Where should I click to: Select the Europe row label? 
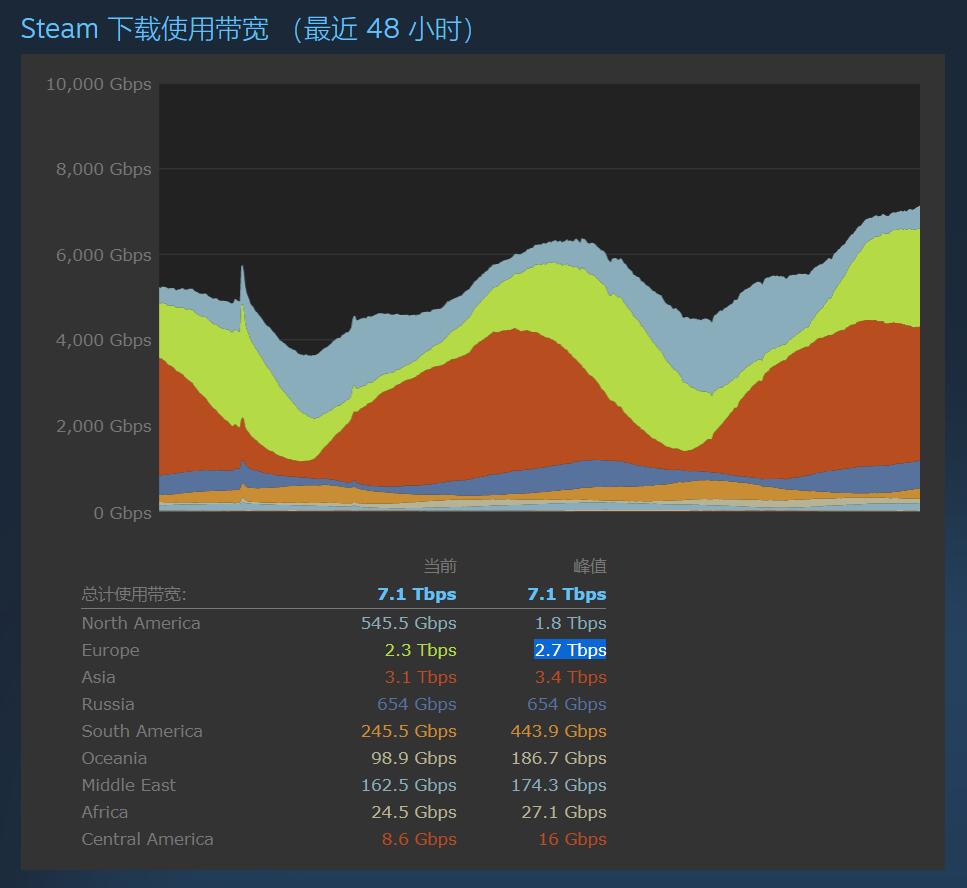coord(111,650)
